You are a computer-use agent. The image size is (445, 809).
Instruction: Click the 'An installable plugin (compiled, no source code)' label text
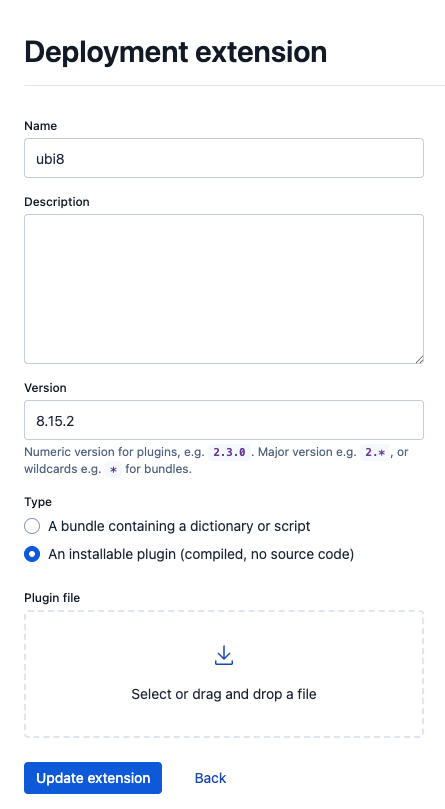[201, 554]
